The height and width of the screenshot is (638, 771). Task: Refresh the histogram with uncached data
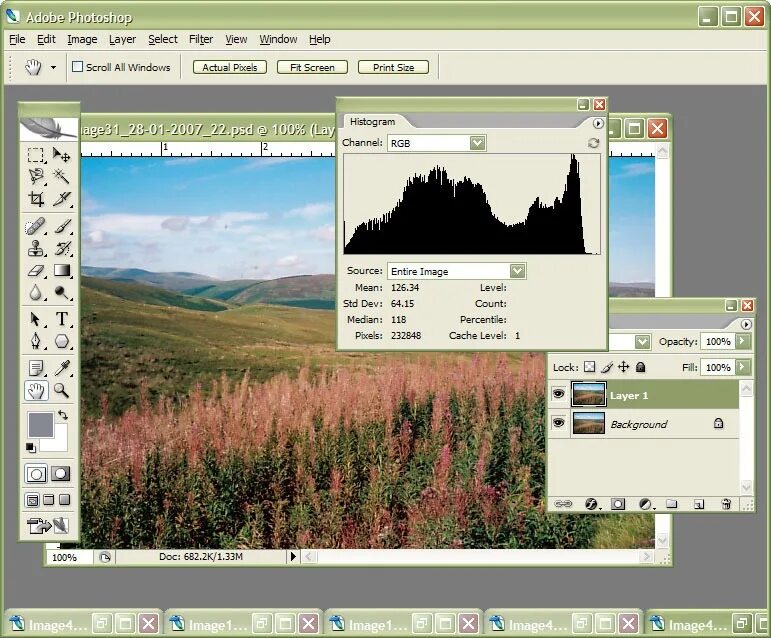[x=593, y=143]
